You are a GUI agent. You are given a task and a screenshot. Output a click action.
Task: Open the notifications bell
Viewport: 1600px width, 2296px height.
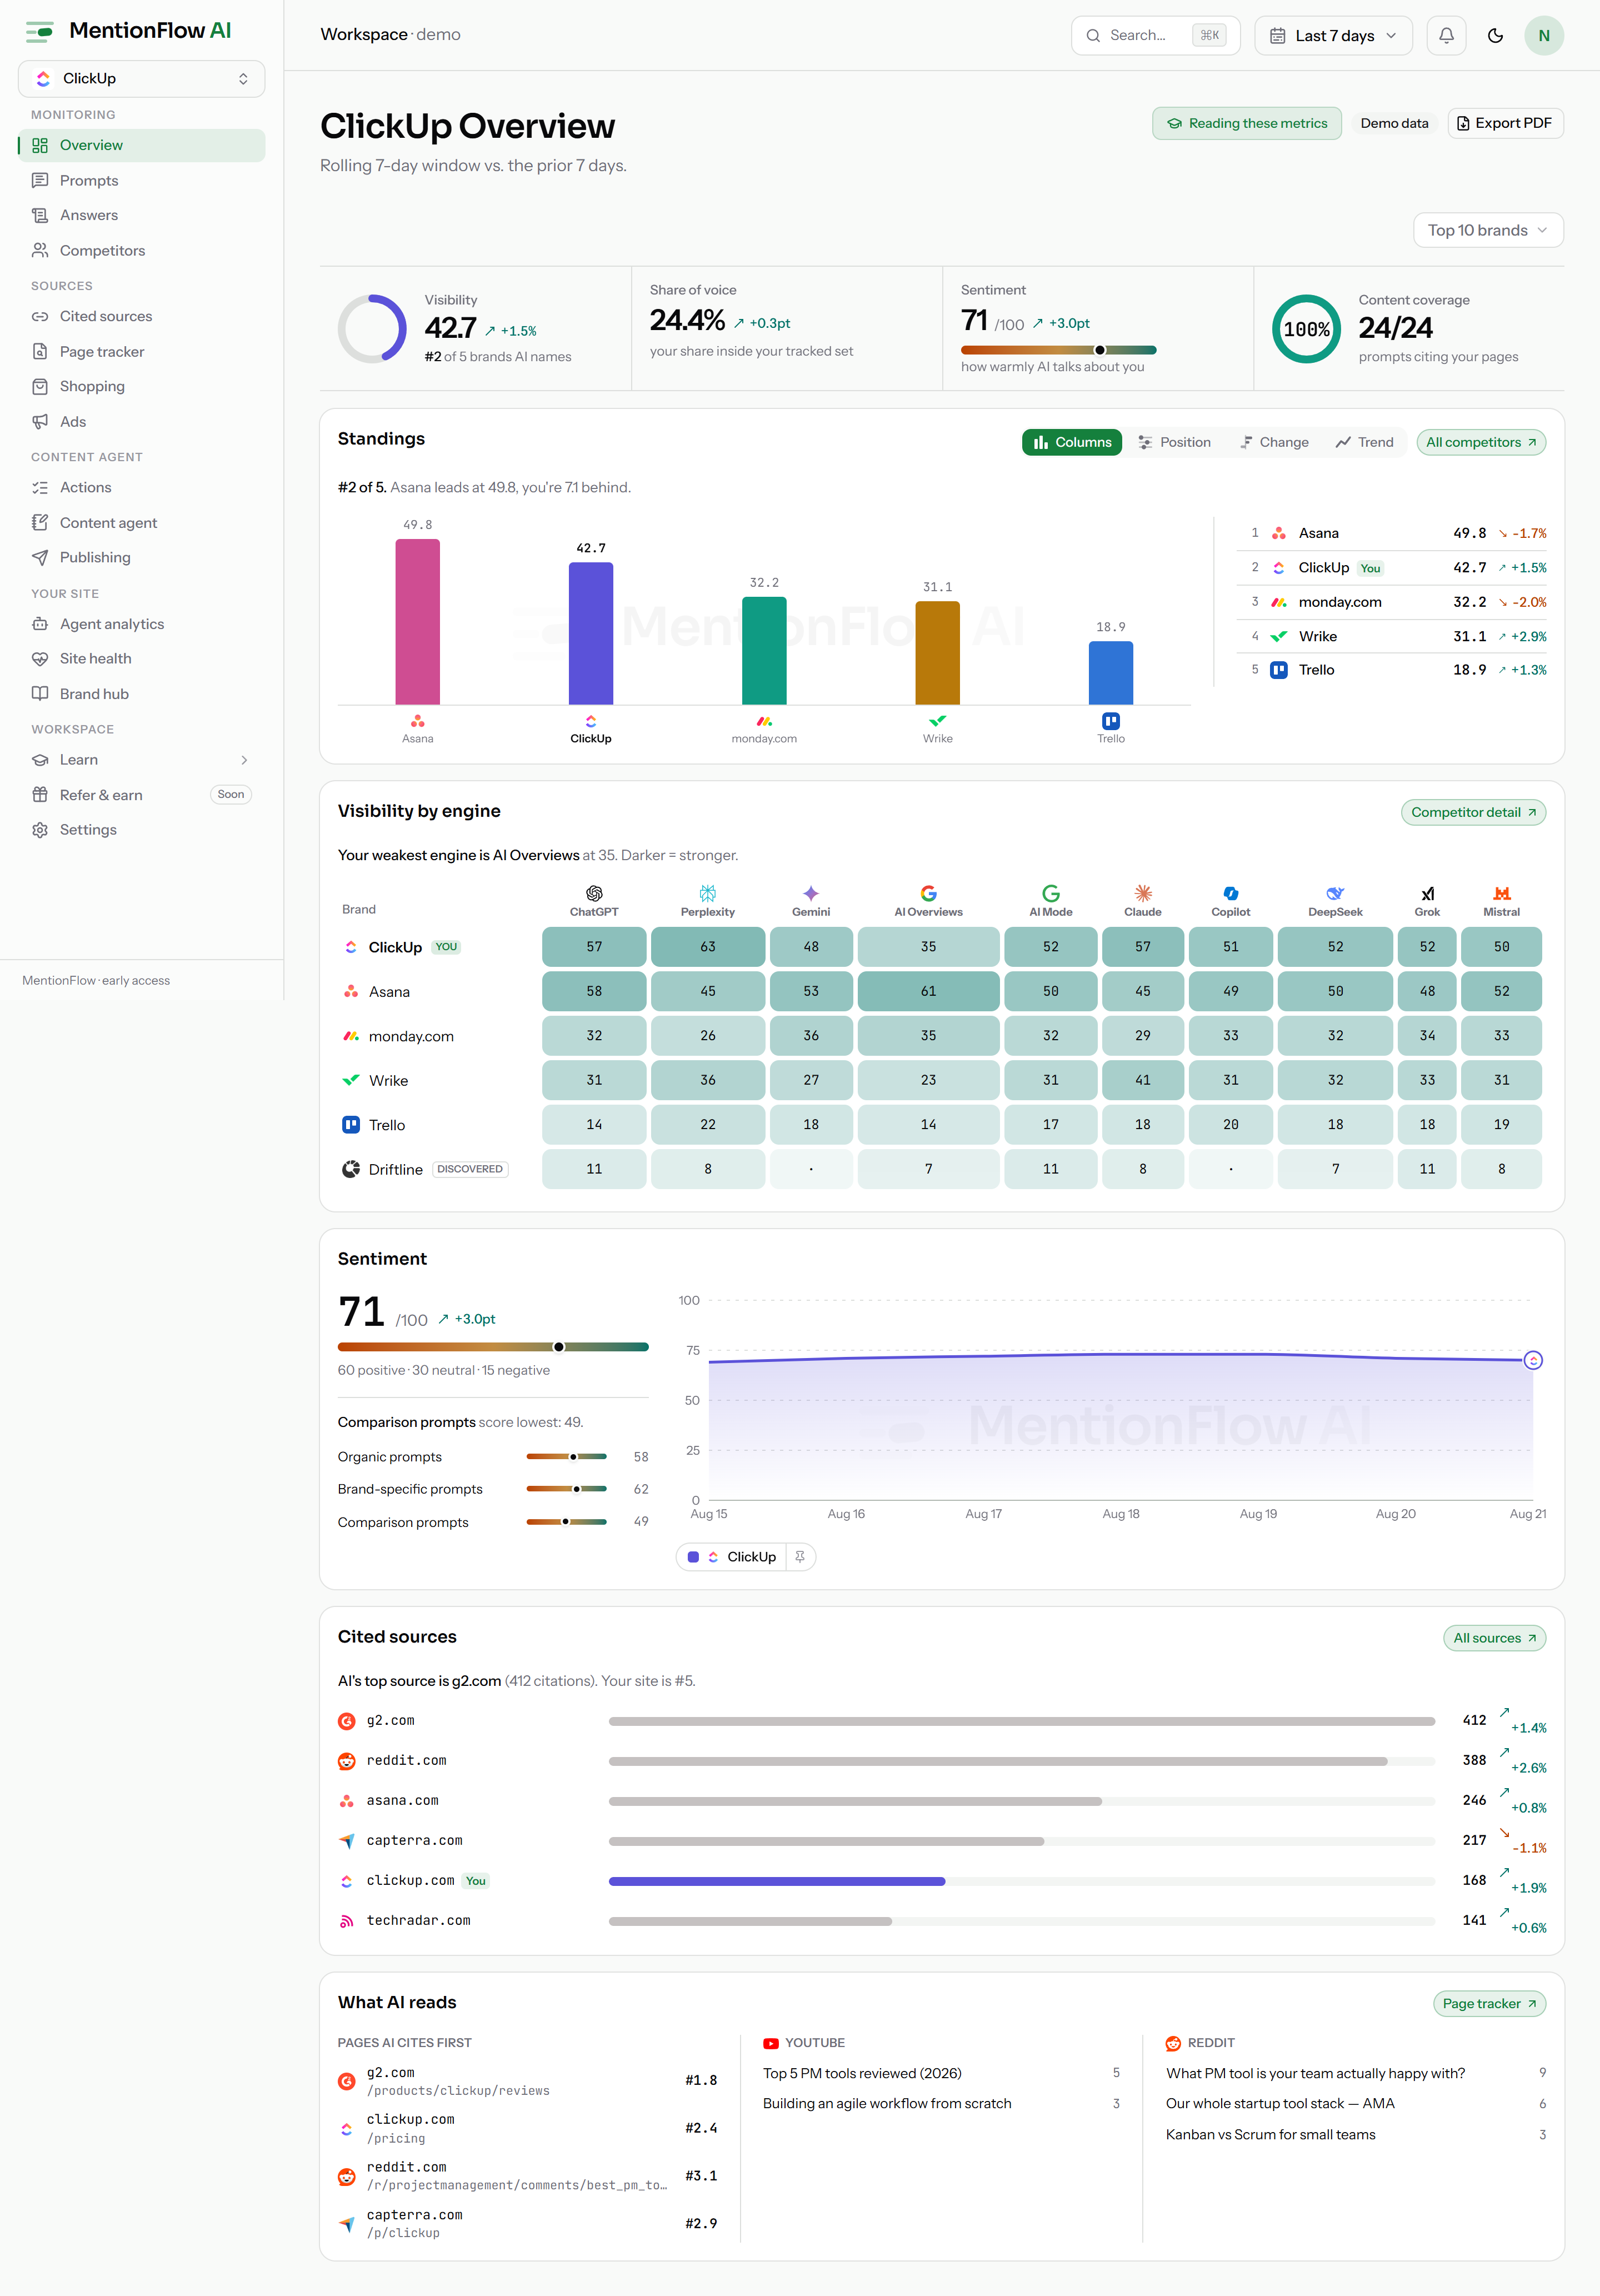[x=1446, y=35]
